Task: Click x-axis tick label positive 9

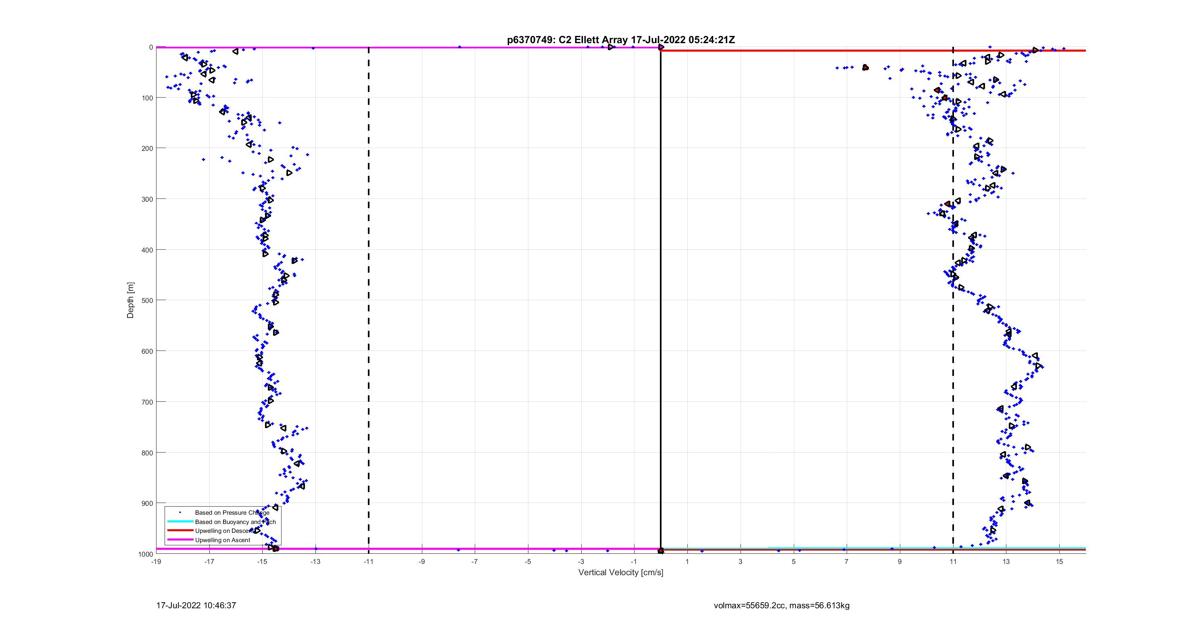Action: (900, 562)
